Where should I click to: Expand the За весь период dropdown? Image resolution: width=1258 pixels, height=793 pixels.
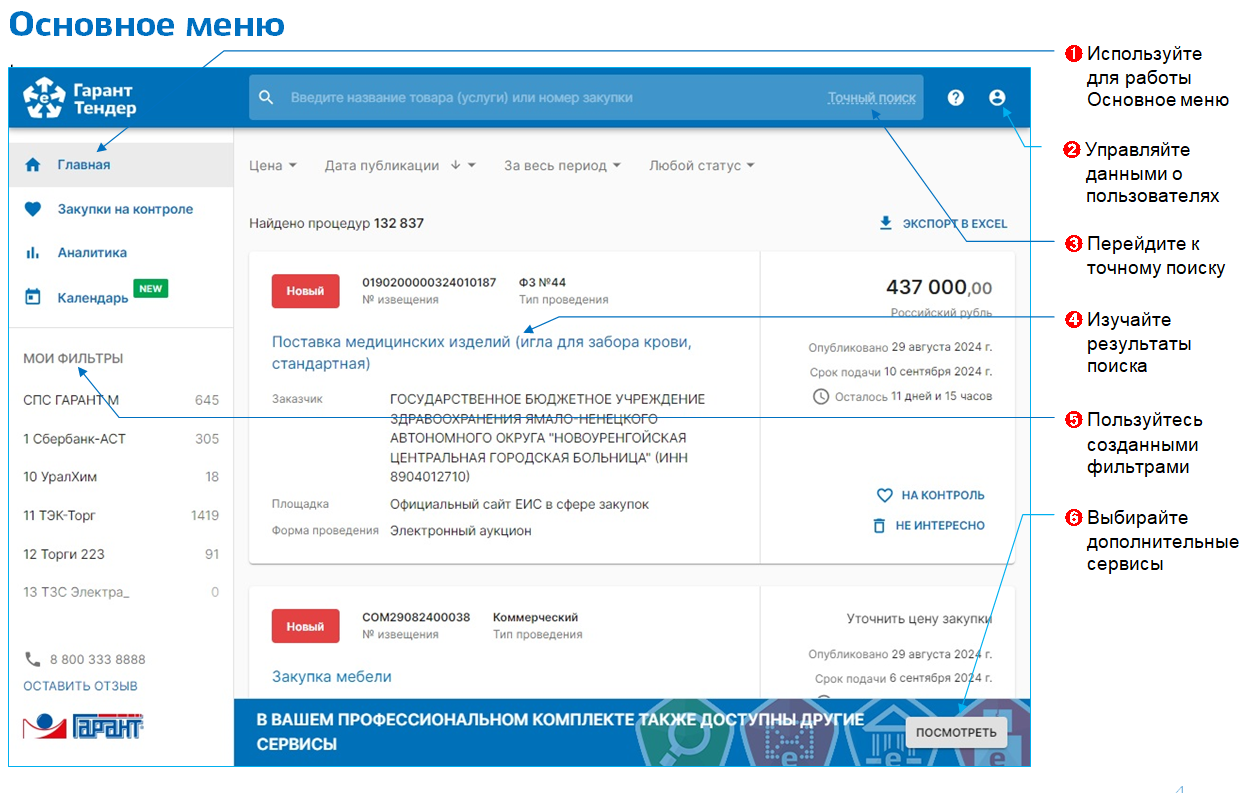[x=562, y=166]
